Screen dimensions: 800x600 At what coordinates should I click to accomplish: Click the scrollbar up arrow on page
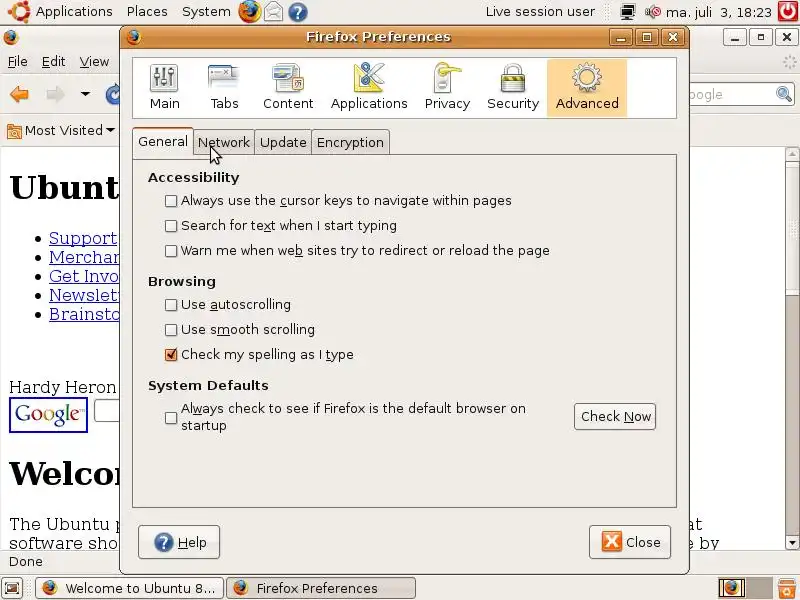click(792, 154)
